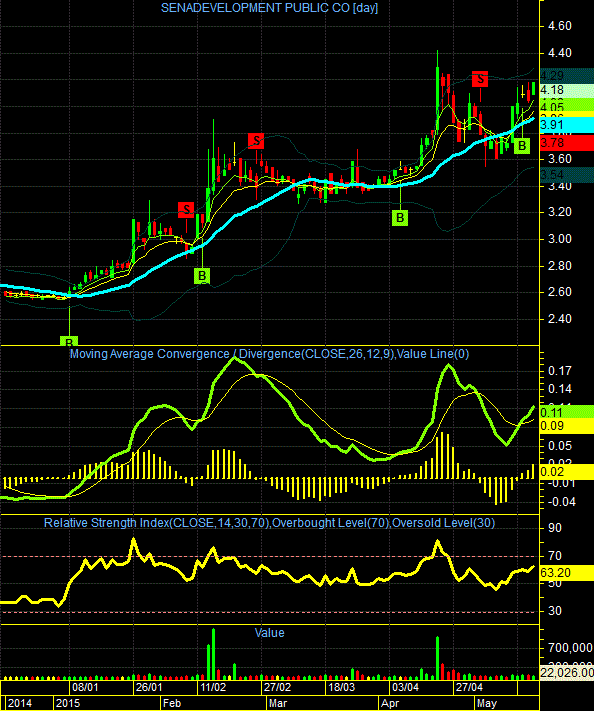Click the 18/03 date label

(x=341, y=687)
